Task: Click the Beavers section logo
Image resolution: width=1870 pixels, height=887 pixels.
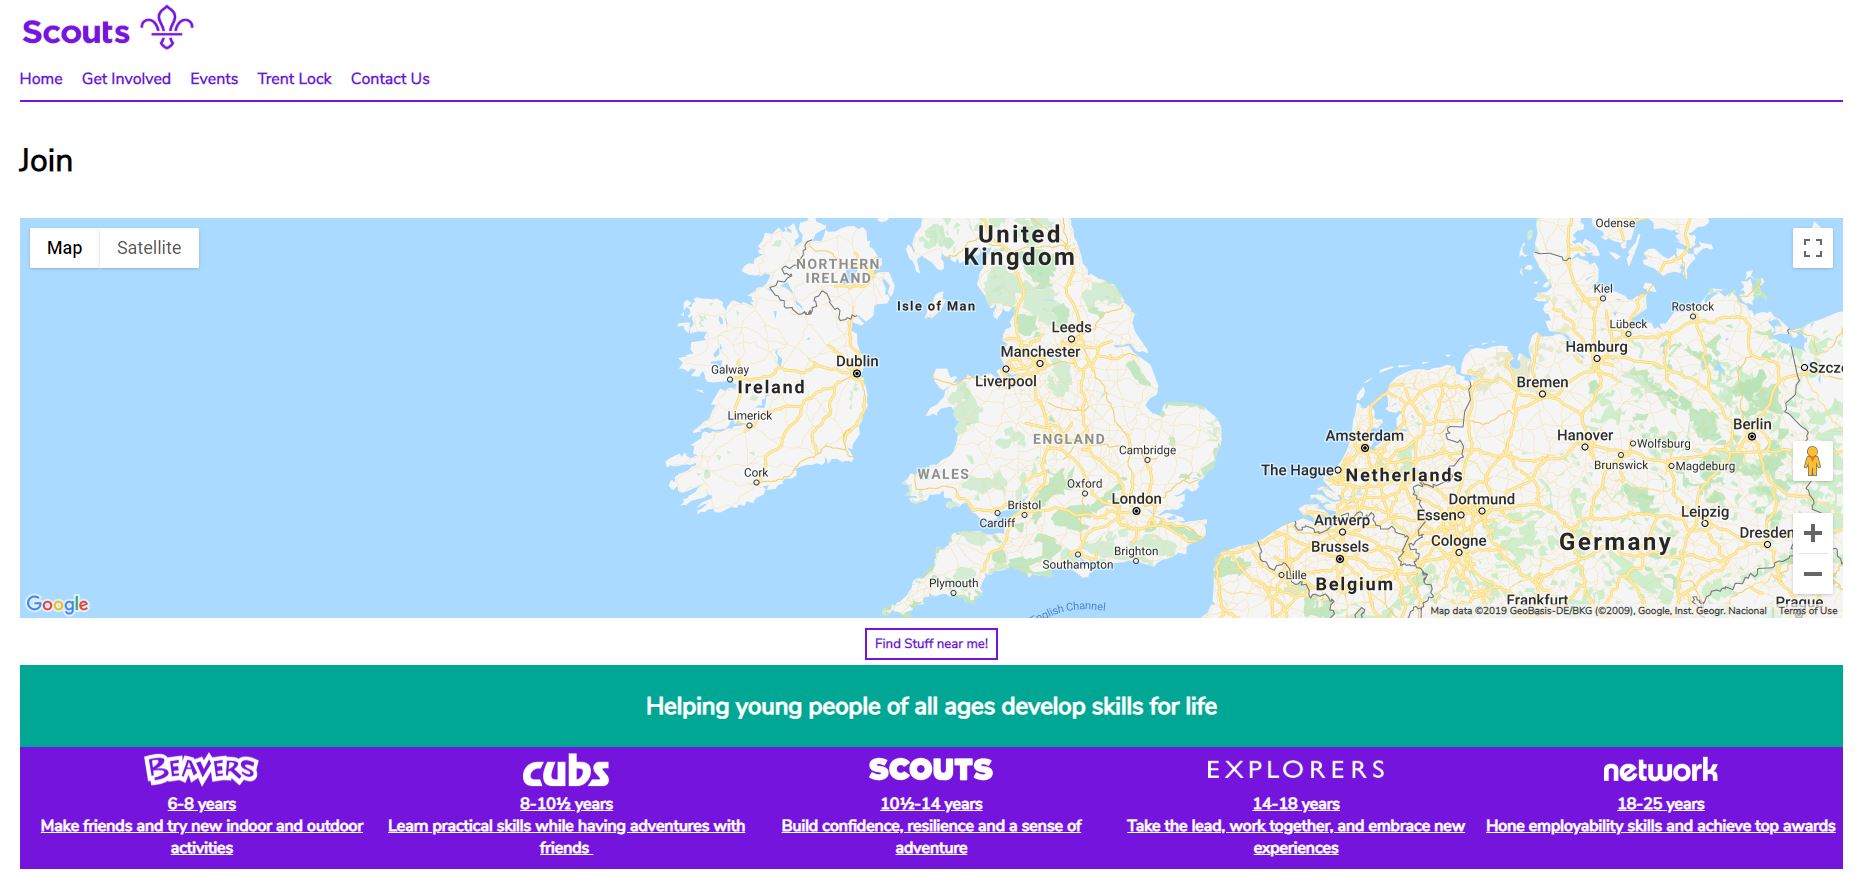Action: click(x=202, y=769)
